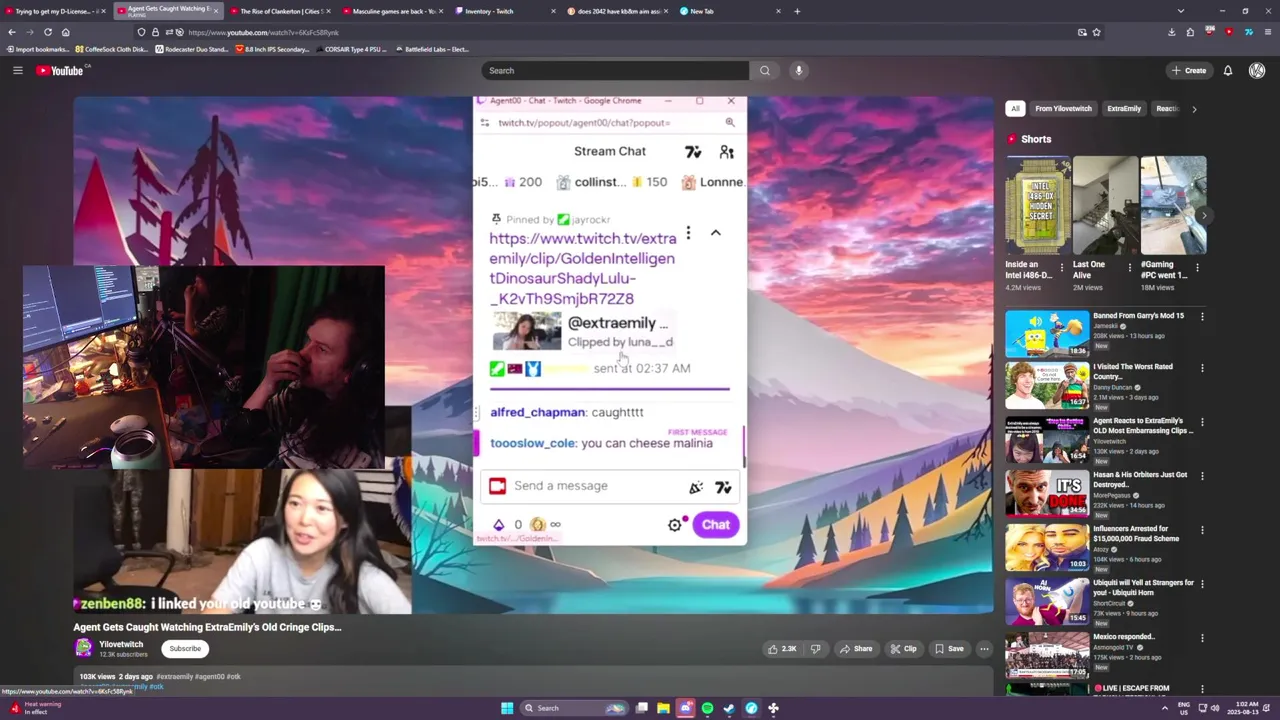Open more actions ellipsis below the video

coord(984,649)
